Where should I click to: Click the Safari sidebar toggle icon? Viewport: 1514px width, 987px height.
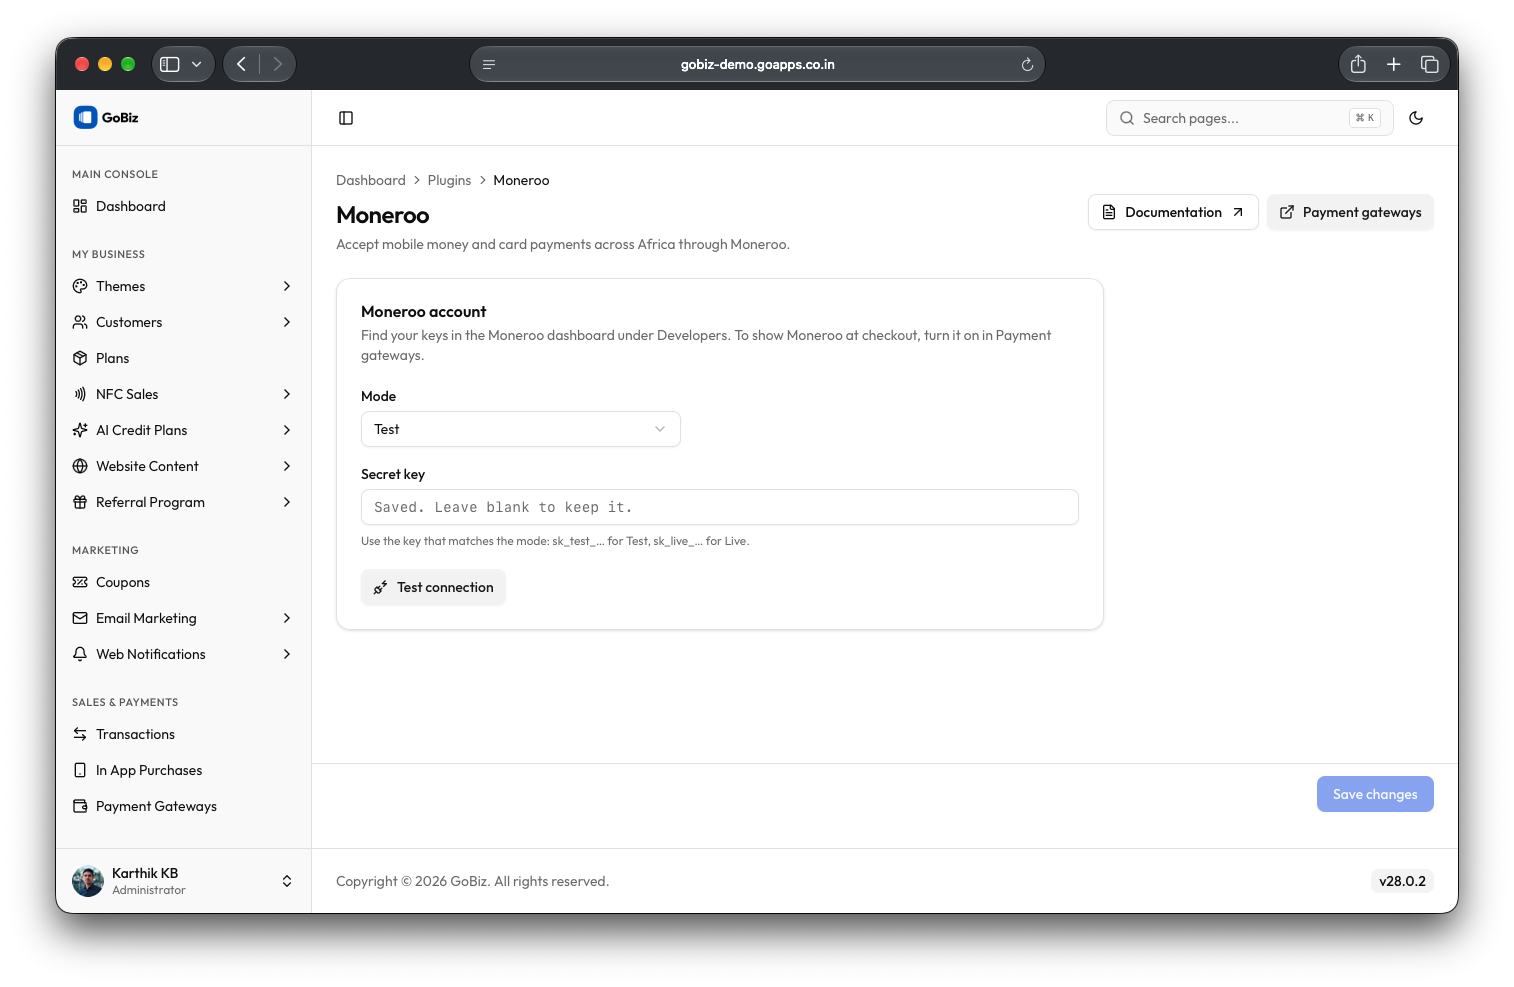pyautogui.click(x=170, y=64)
